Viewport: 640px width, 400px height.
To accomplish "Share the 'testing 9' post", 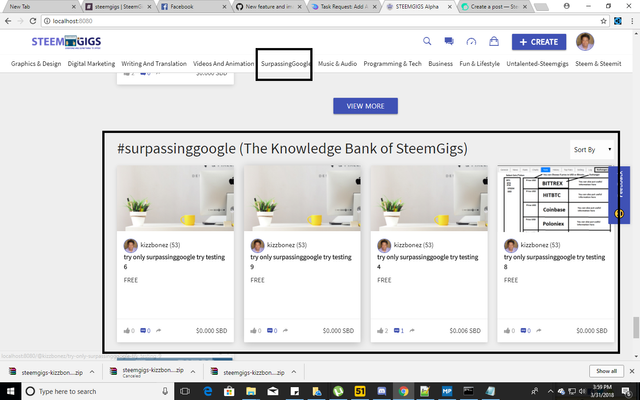I will pyautogui.click(x=285, y=331).
